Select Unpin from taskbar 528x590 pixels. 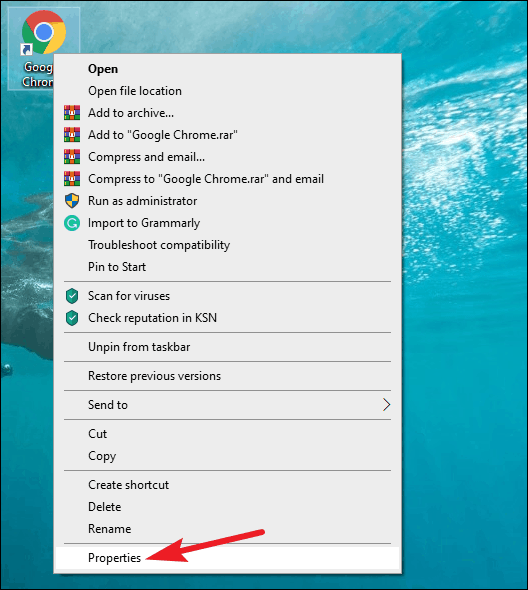(227, 347)
